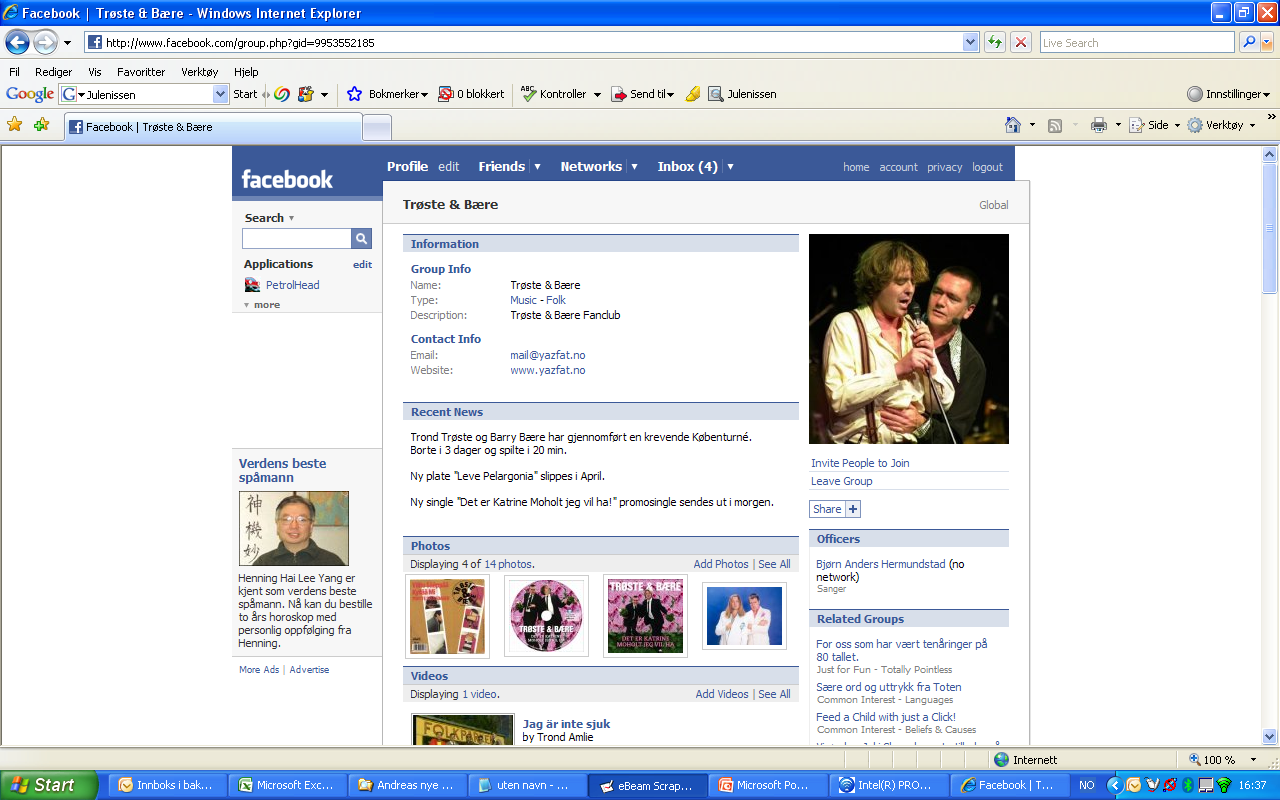Click the mail@yazfat.no email link

(x=548, y=355)
